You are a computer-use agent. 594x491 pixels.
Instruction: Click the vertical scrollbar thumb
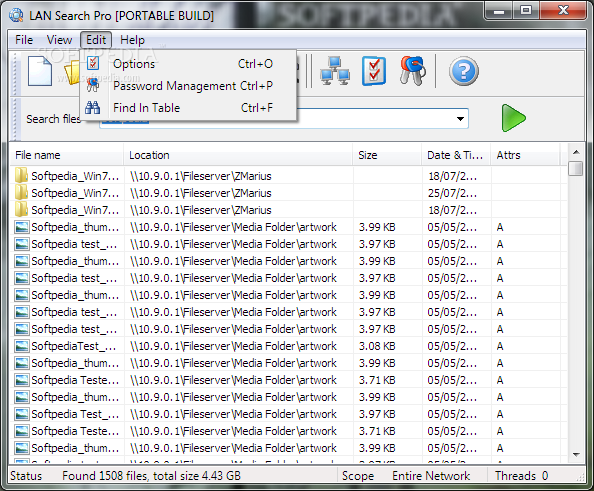point(575,168)
